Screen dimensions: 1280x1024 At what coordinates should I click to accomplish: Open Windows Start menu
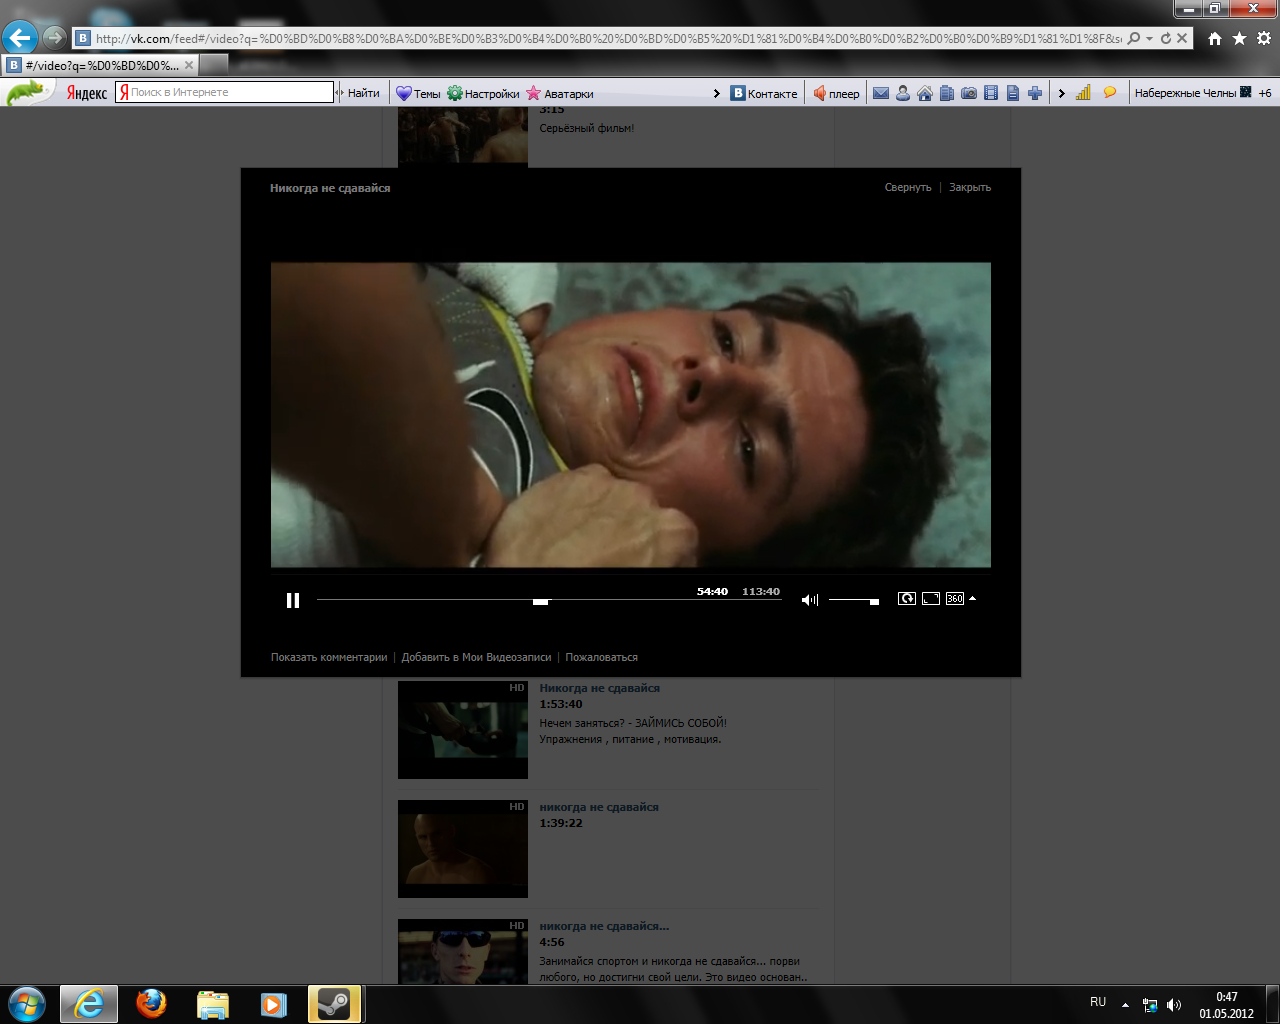coord(27,1004)
